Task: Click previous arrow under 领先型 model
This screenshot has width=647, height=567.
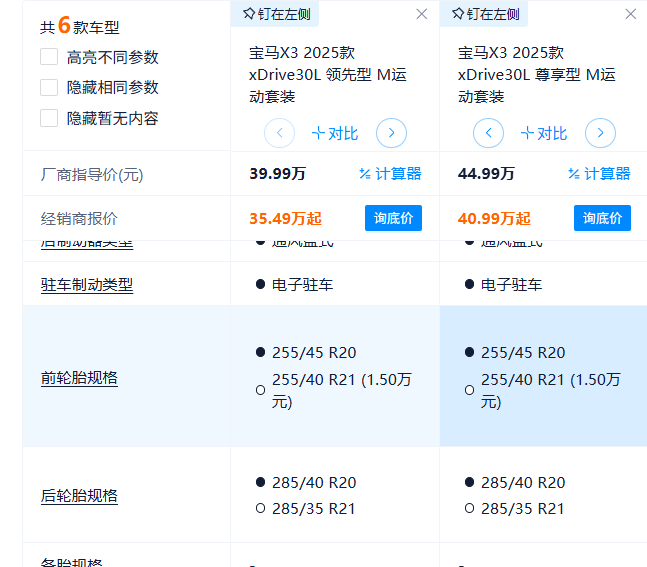Action: pos(279,133)
